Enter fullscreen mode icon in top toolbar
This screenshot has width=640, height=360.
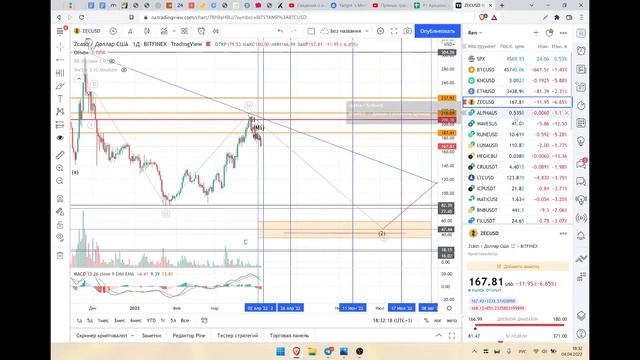[394, 31]
